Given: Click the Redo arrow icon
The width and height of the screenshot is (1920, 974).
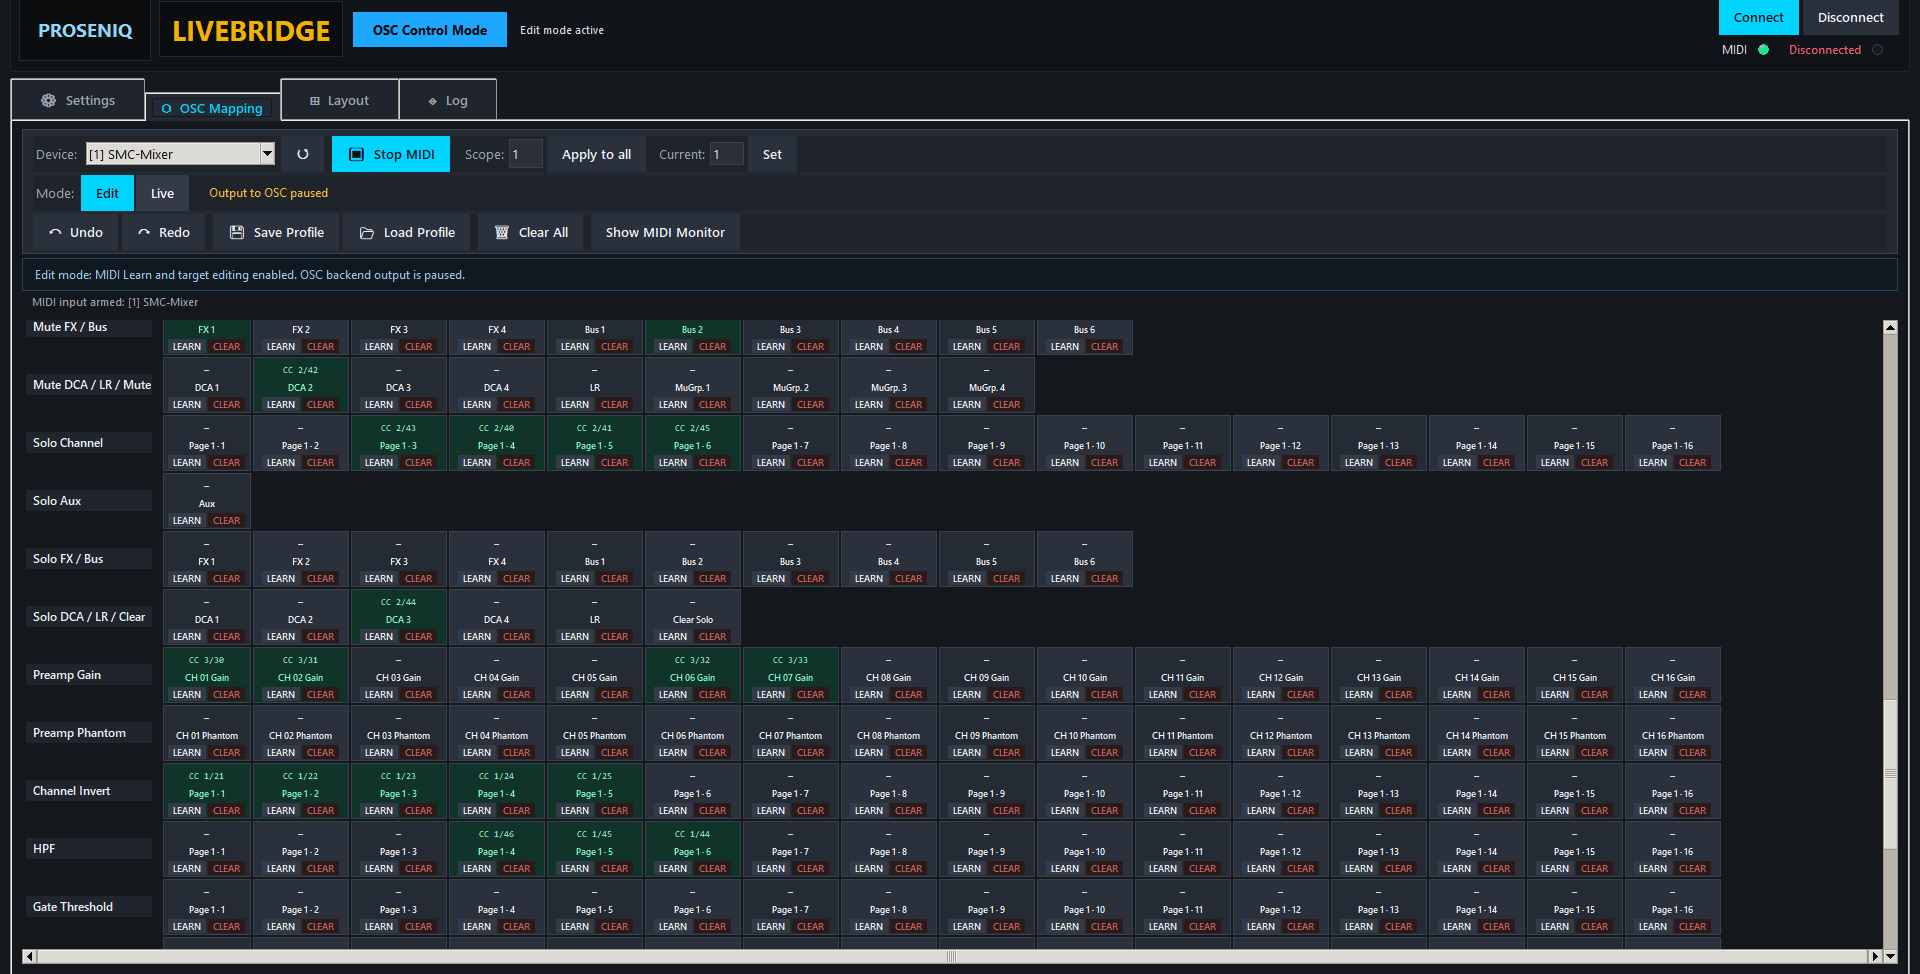Looking at the screenshot, I should pos(144,232).
